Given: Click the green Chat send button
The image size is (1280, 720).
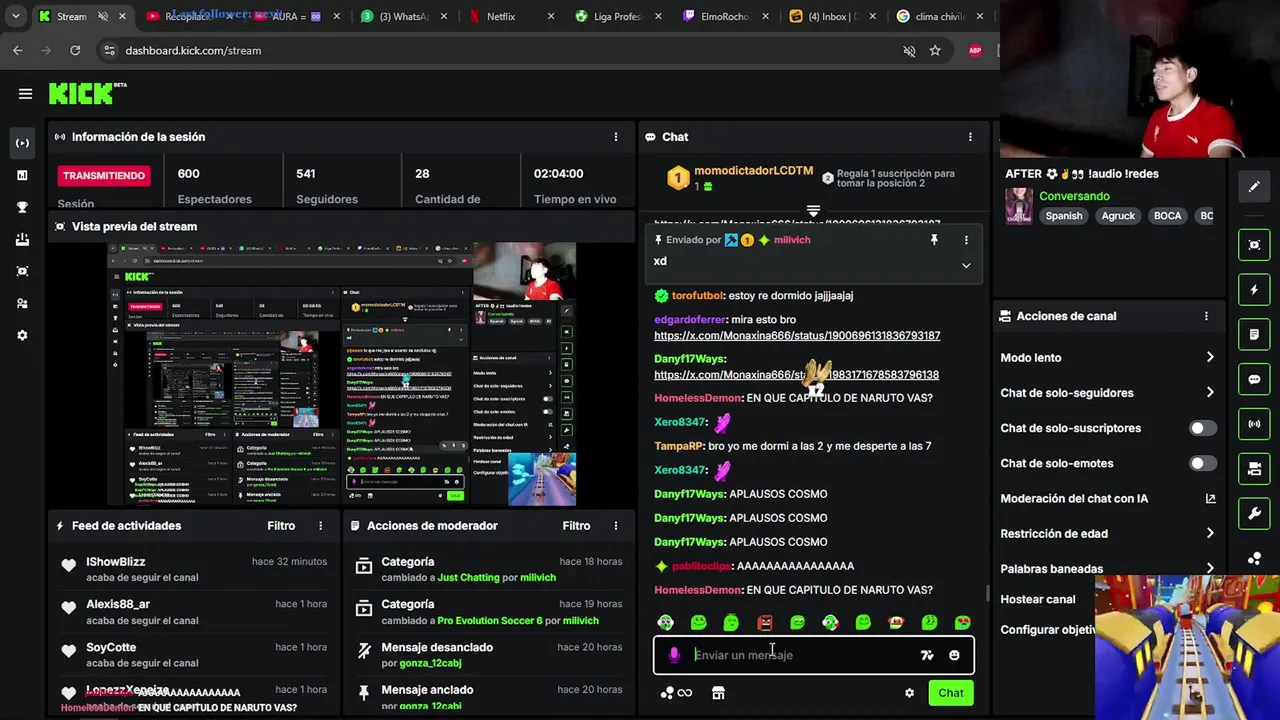Looking at the screenshot, I should 950,693.
